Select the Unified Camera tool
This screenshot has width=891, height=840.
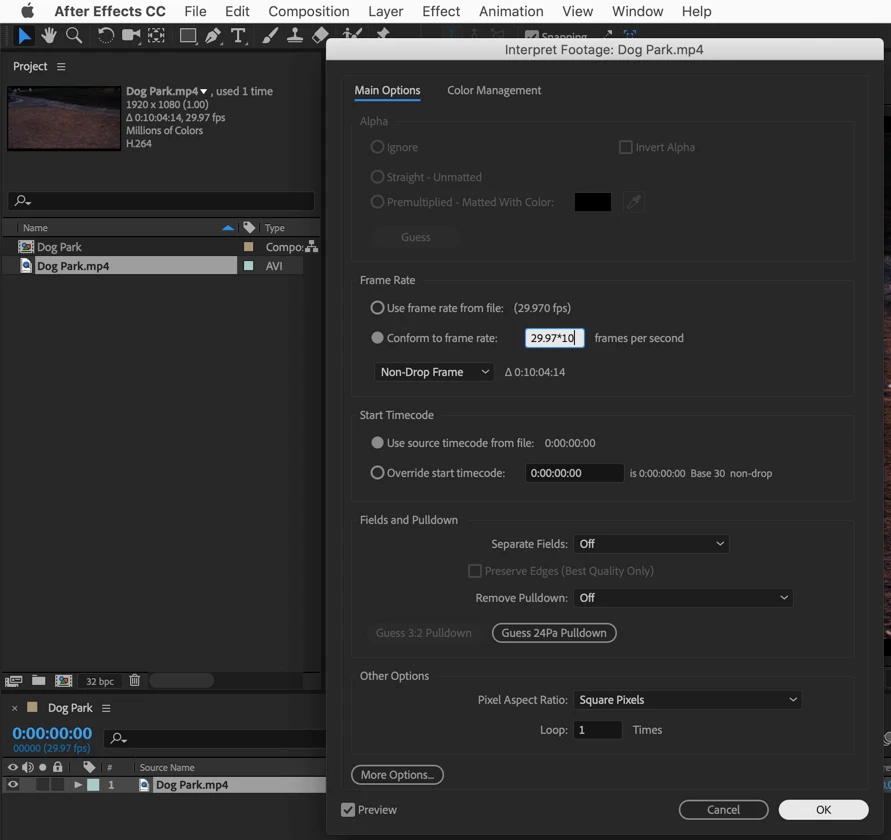click(131, 36)
